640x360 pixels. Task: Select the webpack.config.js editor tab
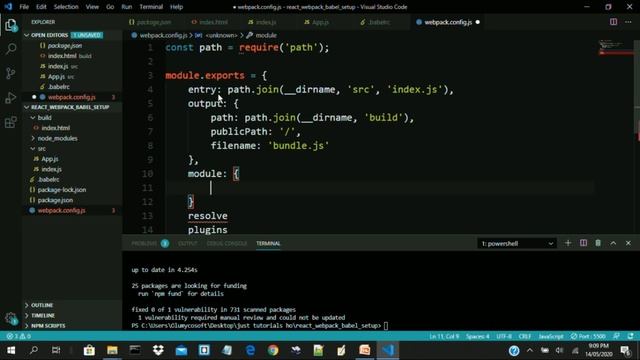pyautogui.click(x=448, y=22)
